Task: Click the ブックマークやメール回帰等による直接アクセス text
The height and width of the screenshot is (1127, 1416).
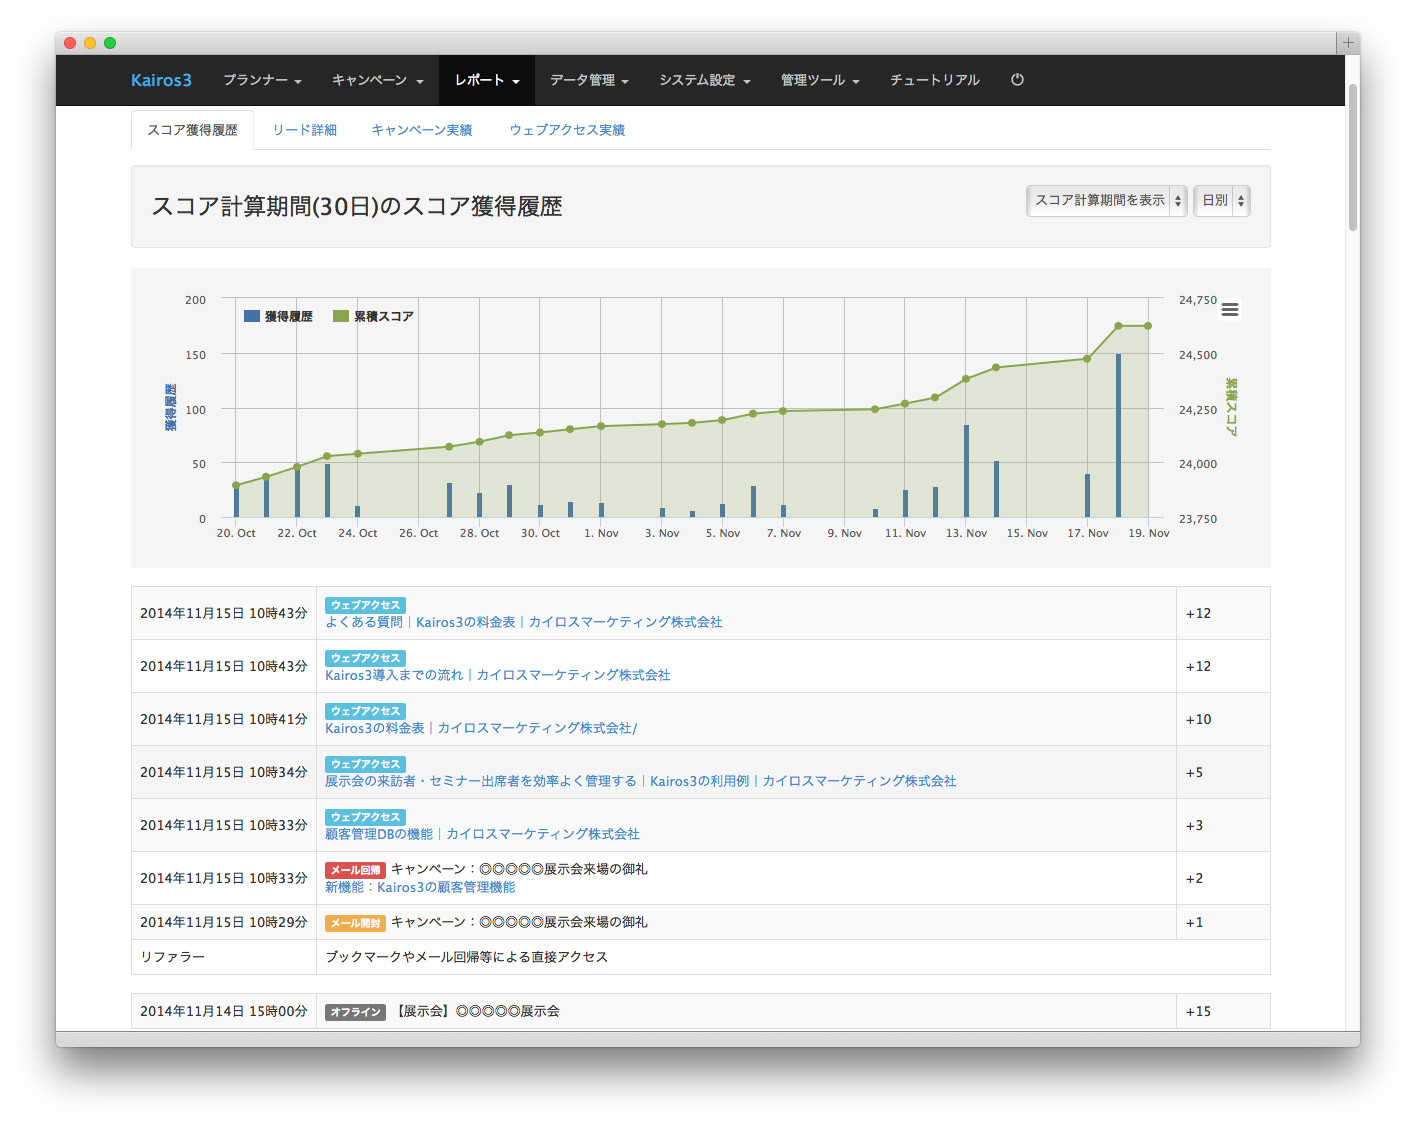Action: [x=466, y=957]
